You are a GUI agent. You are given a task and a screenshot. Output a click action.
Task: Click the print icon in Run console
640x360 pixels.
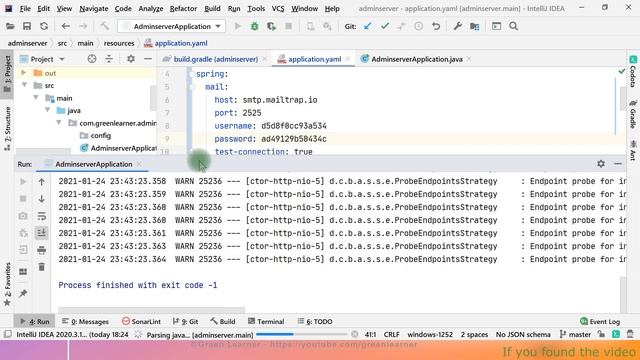click(42, 250)
